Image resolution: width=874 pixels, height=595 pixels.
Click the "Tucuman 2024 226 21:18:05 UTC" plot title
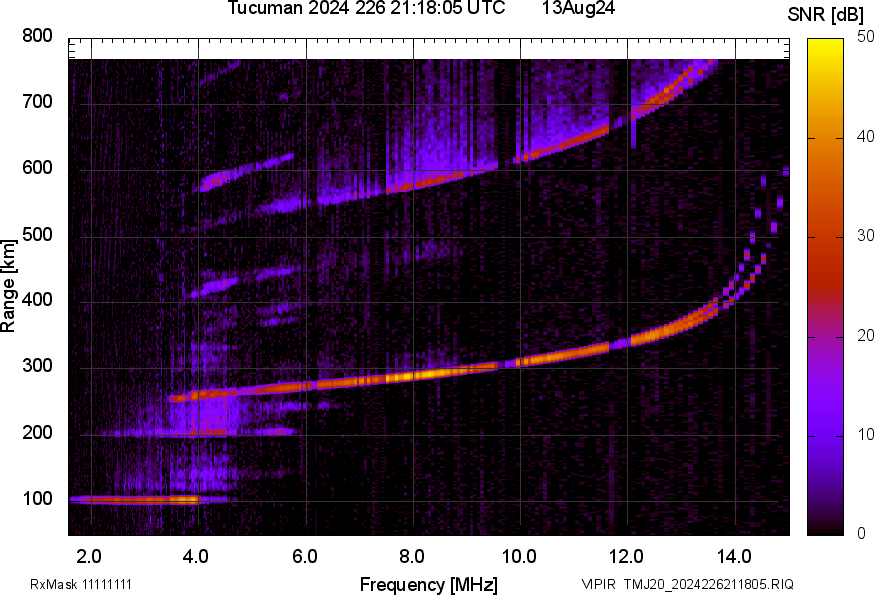click(373, 9)
